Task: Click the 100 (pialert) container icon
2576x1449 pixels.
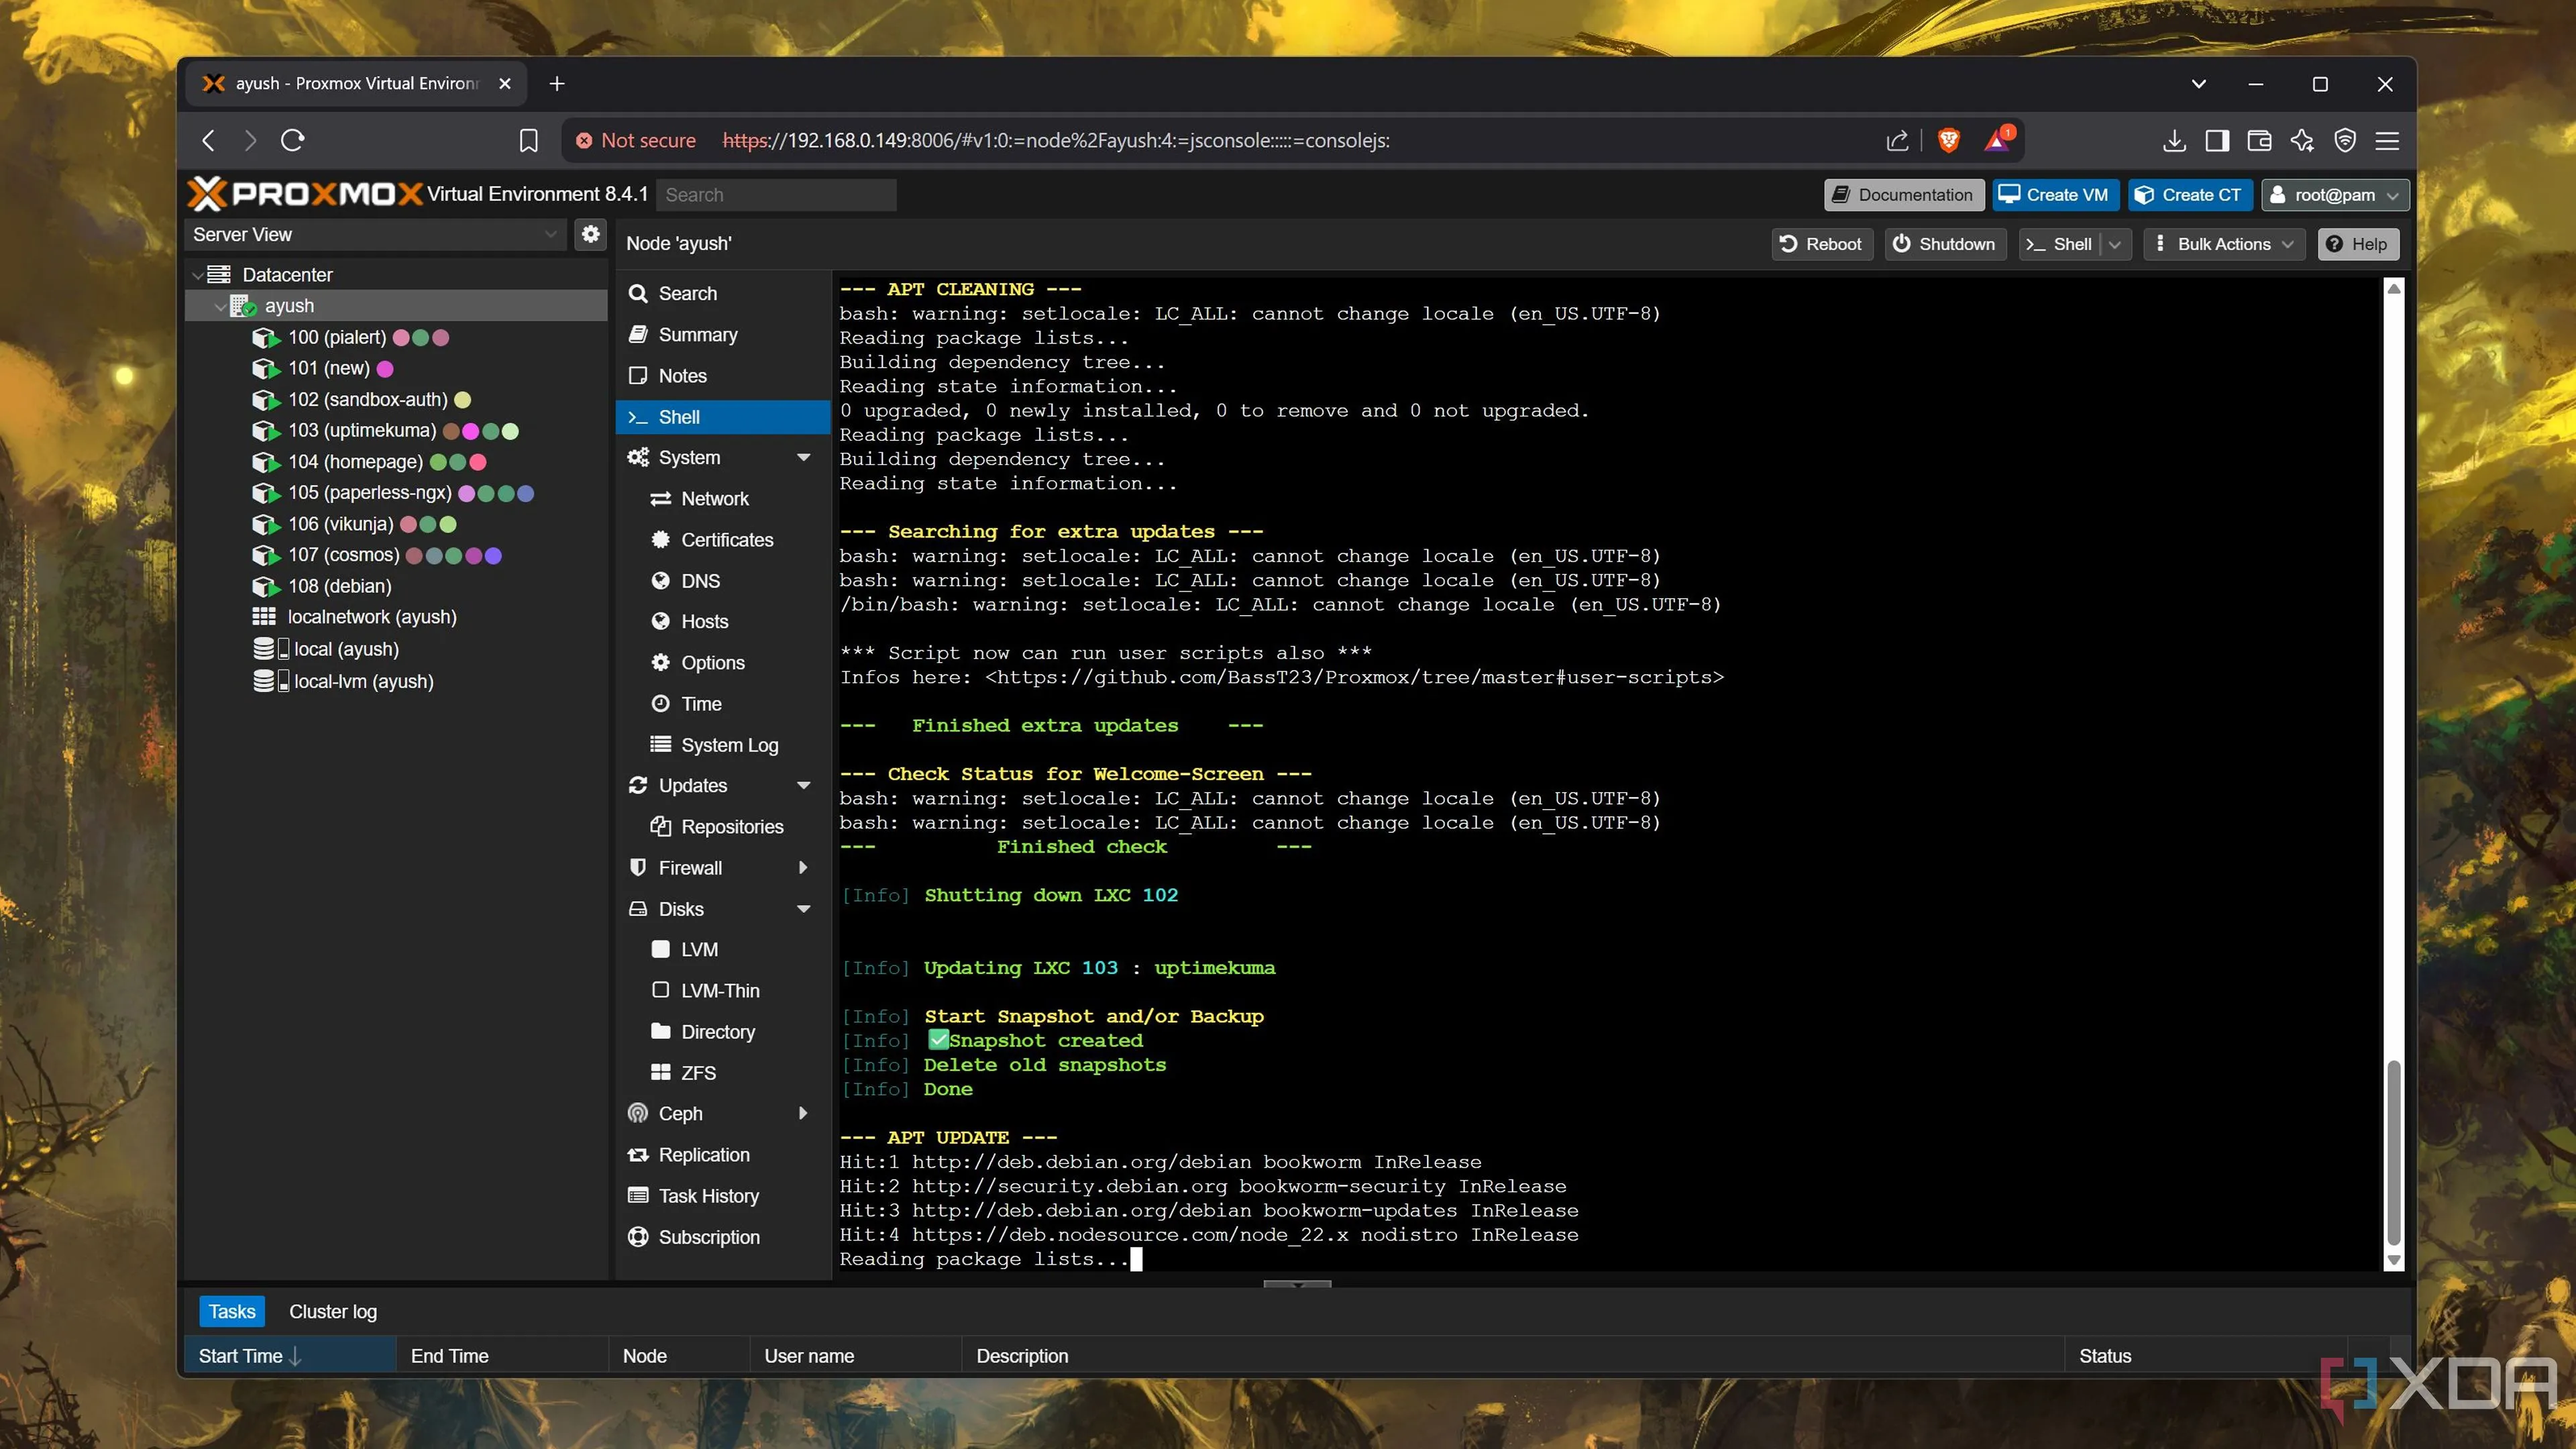Action: (x=265, y=338)
